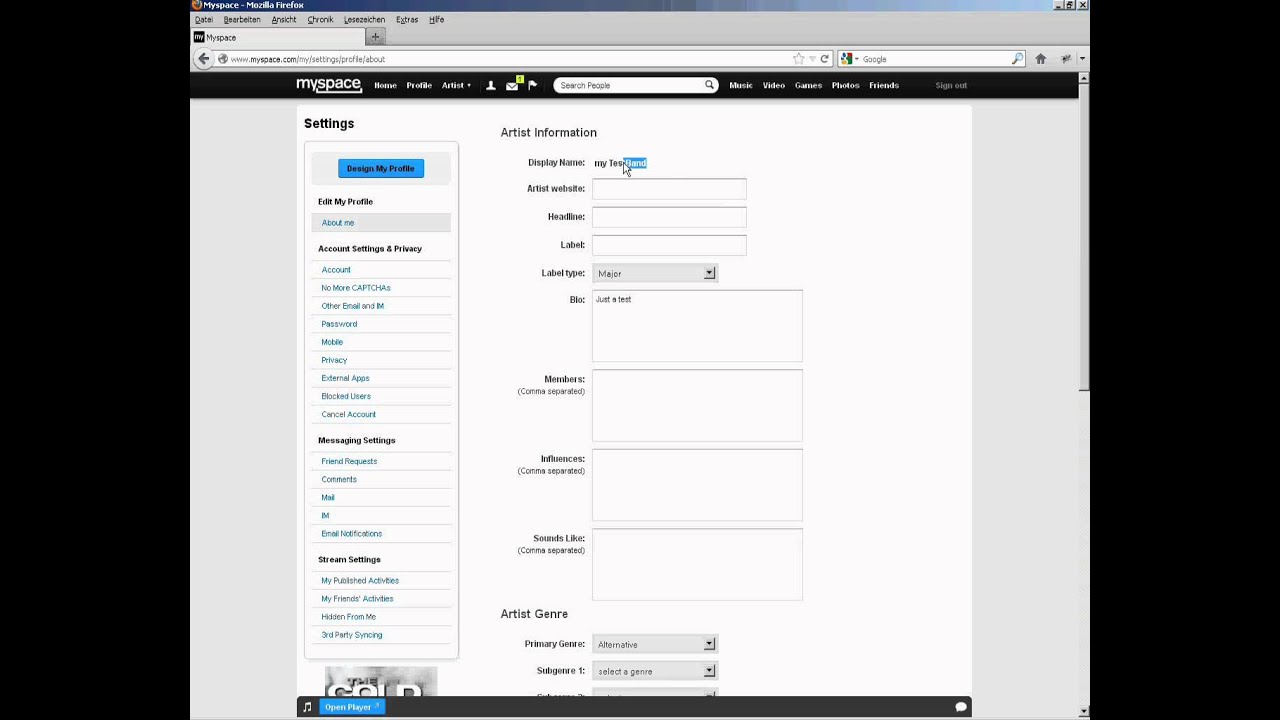Open the Chronik menu
The image size is (1280, 720).
pos(320,19)
